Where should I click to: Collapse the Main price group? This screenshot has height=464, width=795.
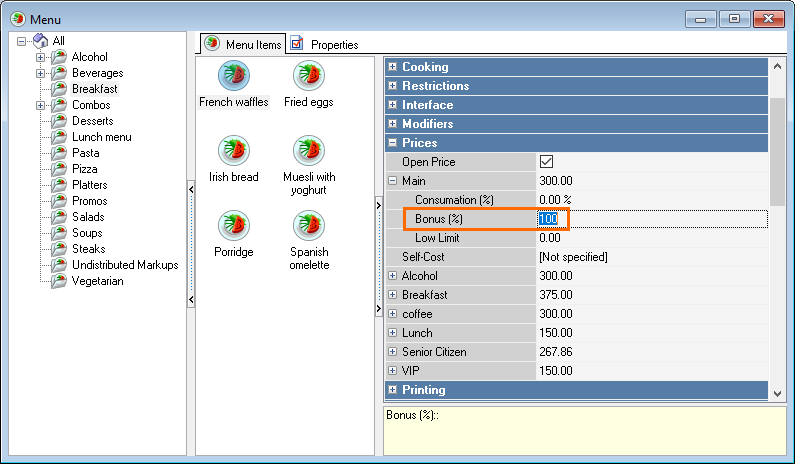[393, 181]
